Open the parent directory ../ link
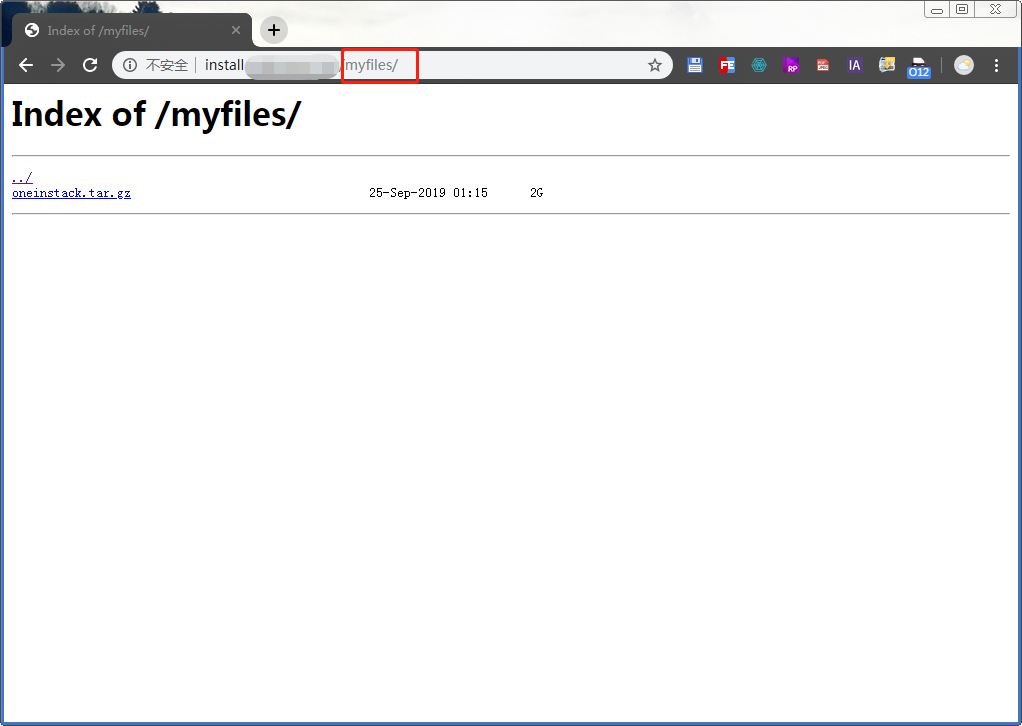This screenshot has width=1022, height=726. coord(22,177)
